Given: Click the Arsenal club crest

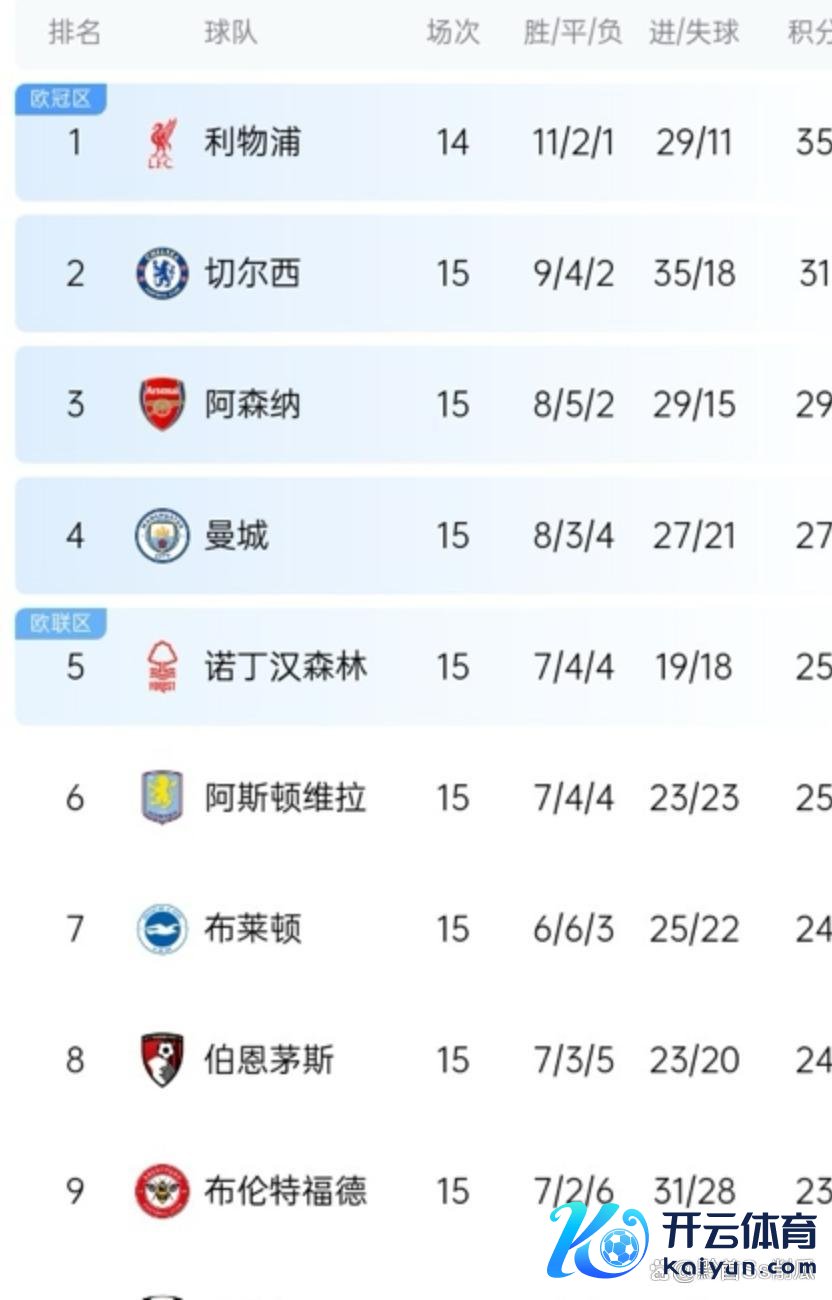Looking at the screenshot, I should pyautogui.click(x=162, y=404).
